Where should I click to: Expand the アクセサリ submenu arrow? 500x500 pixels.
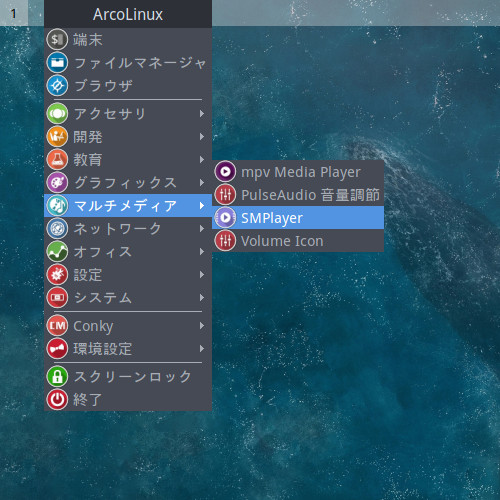point(202,114)
